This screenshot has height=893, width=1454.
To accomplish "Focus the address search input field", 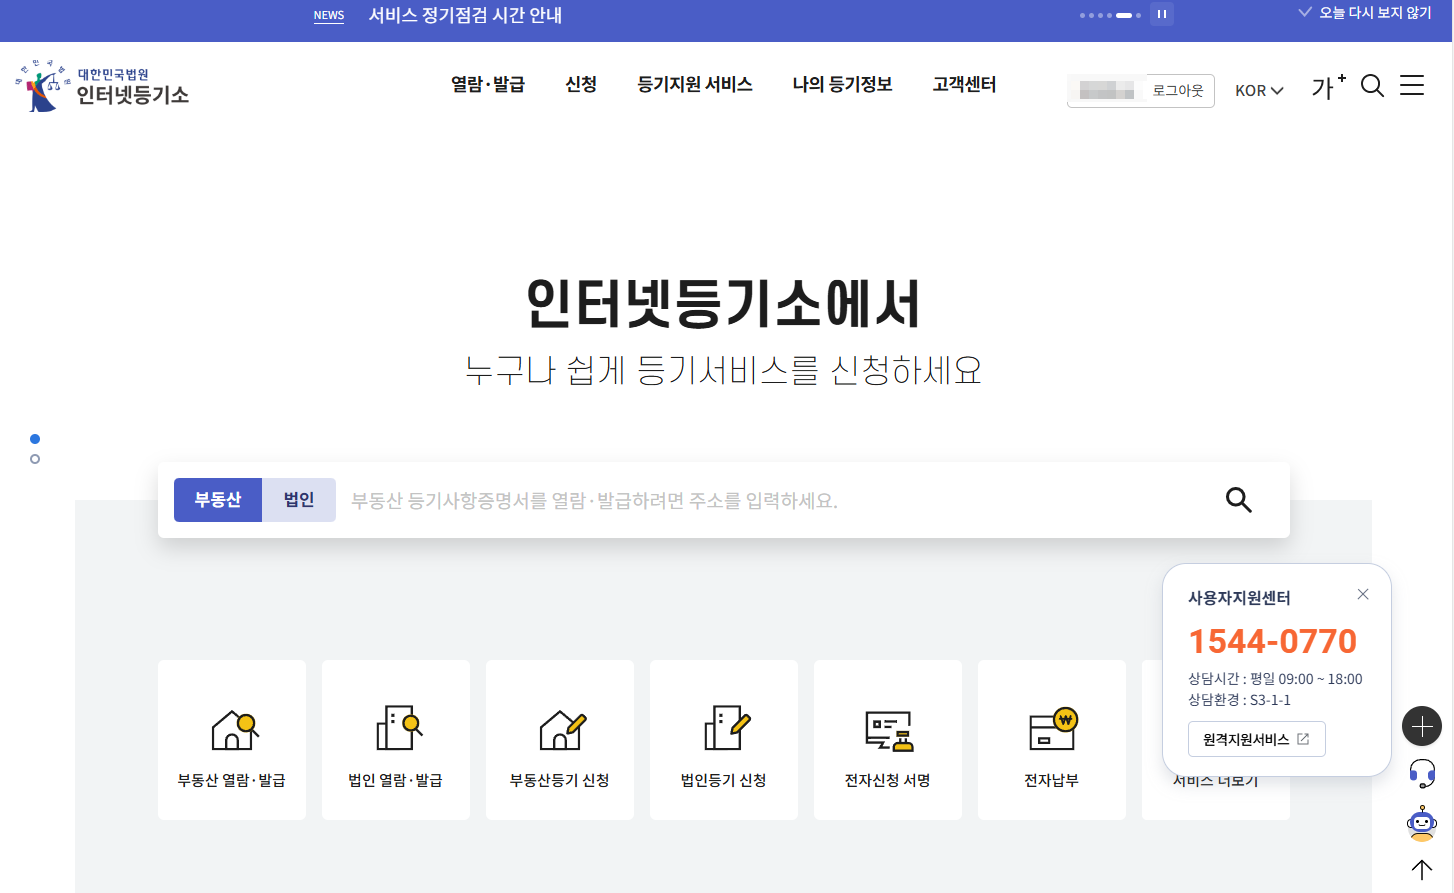I will pos(775,500).
